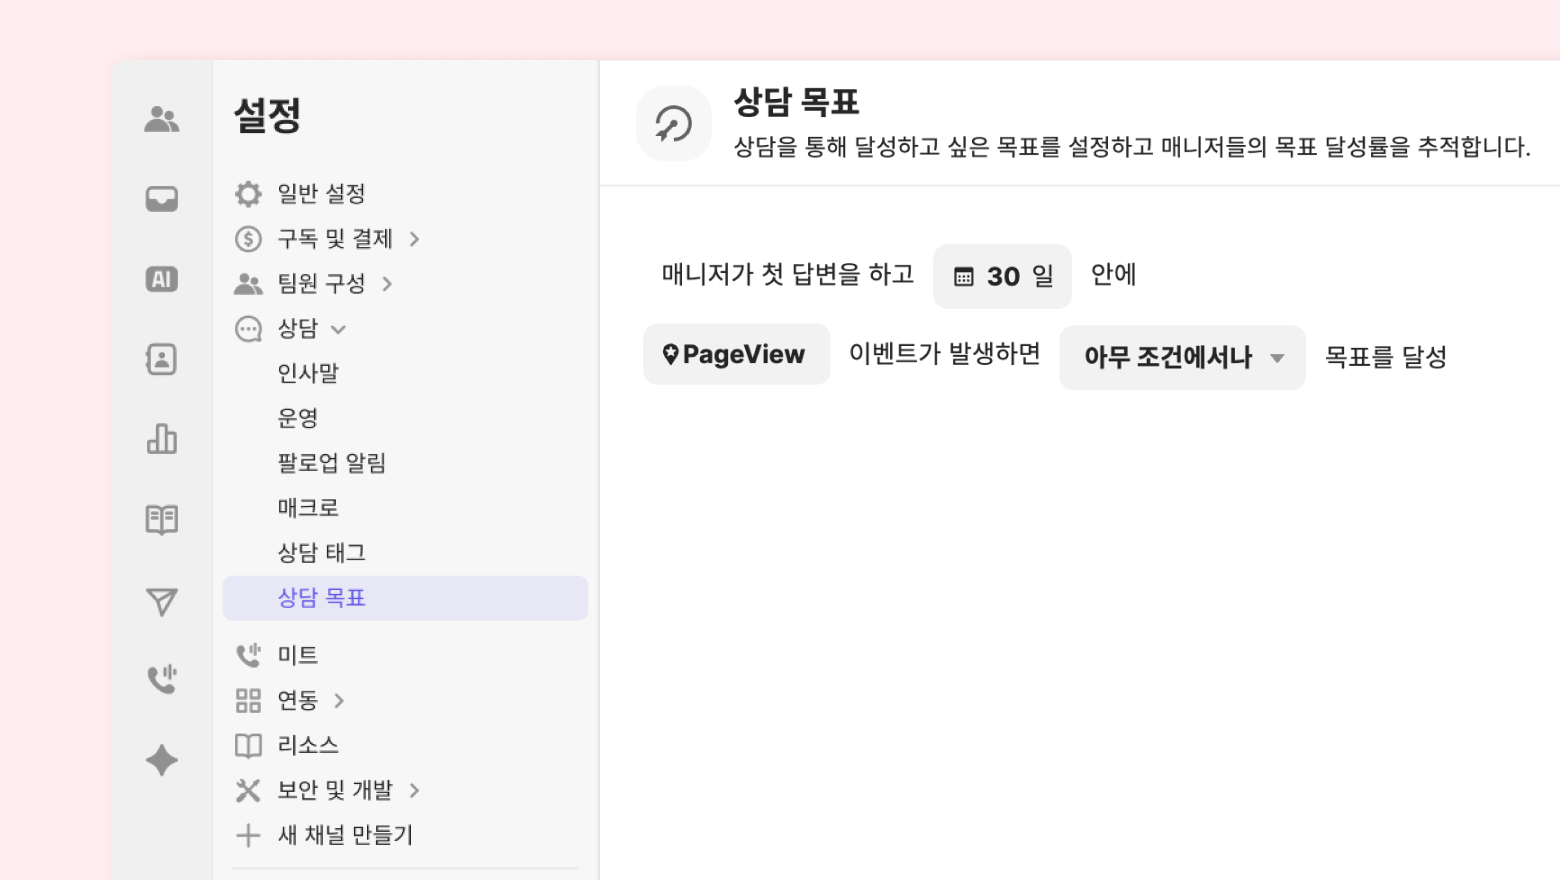
Task: Open the team members icon in left rail
Action: (161, 120)
